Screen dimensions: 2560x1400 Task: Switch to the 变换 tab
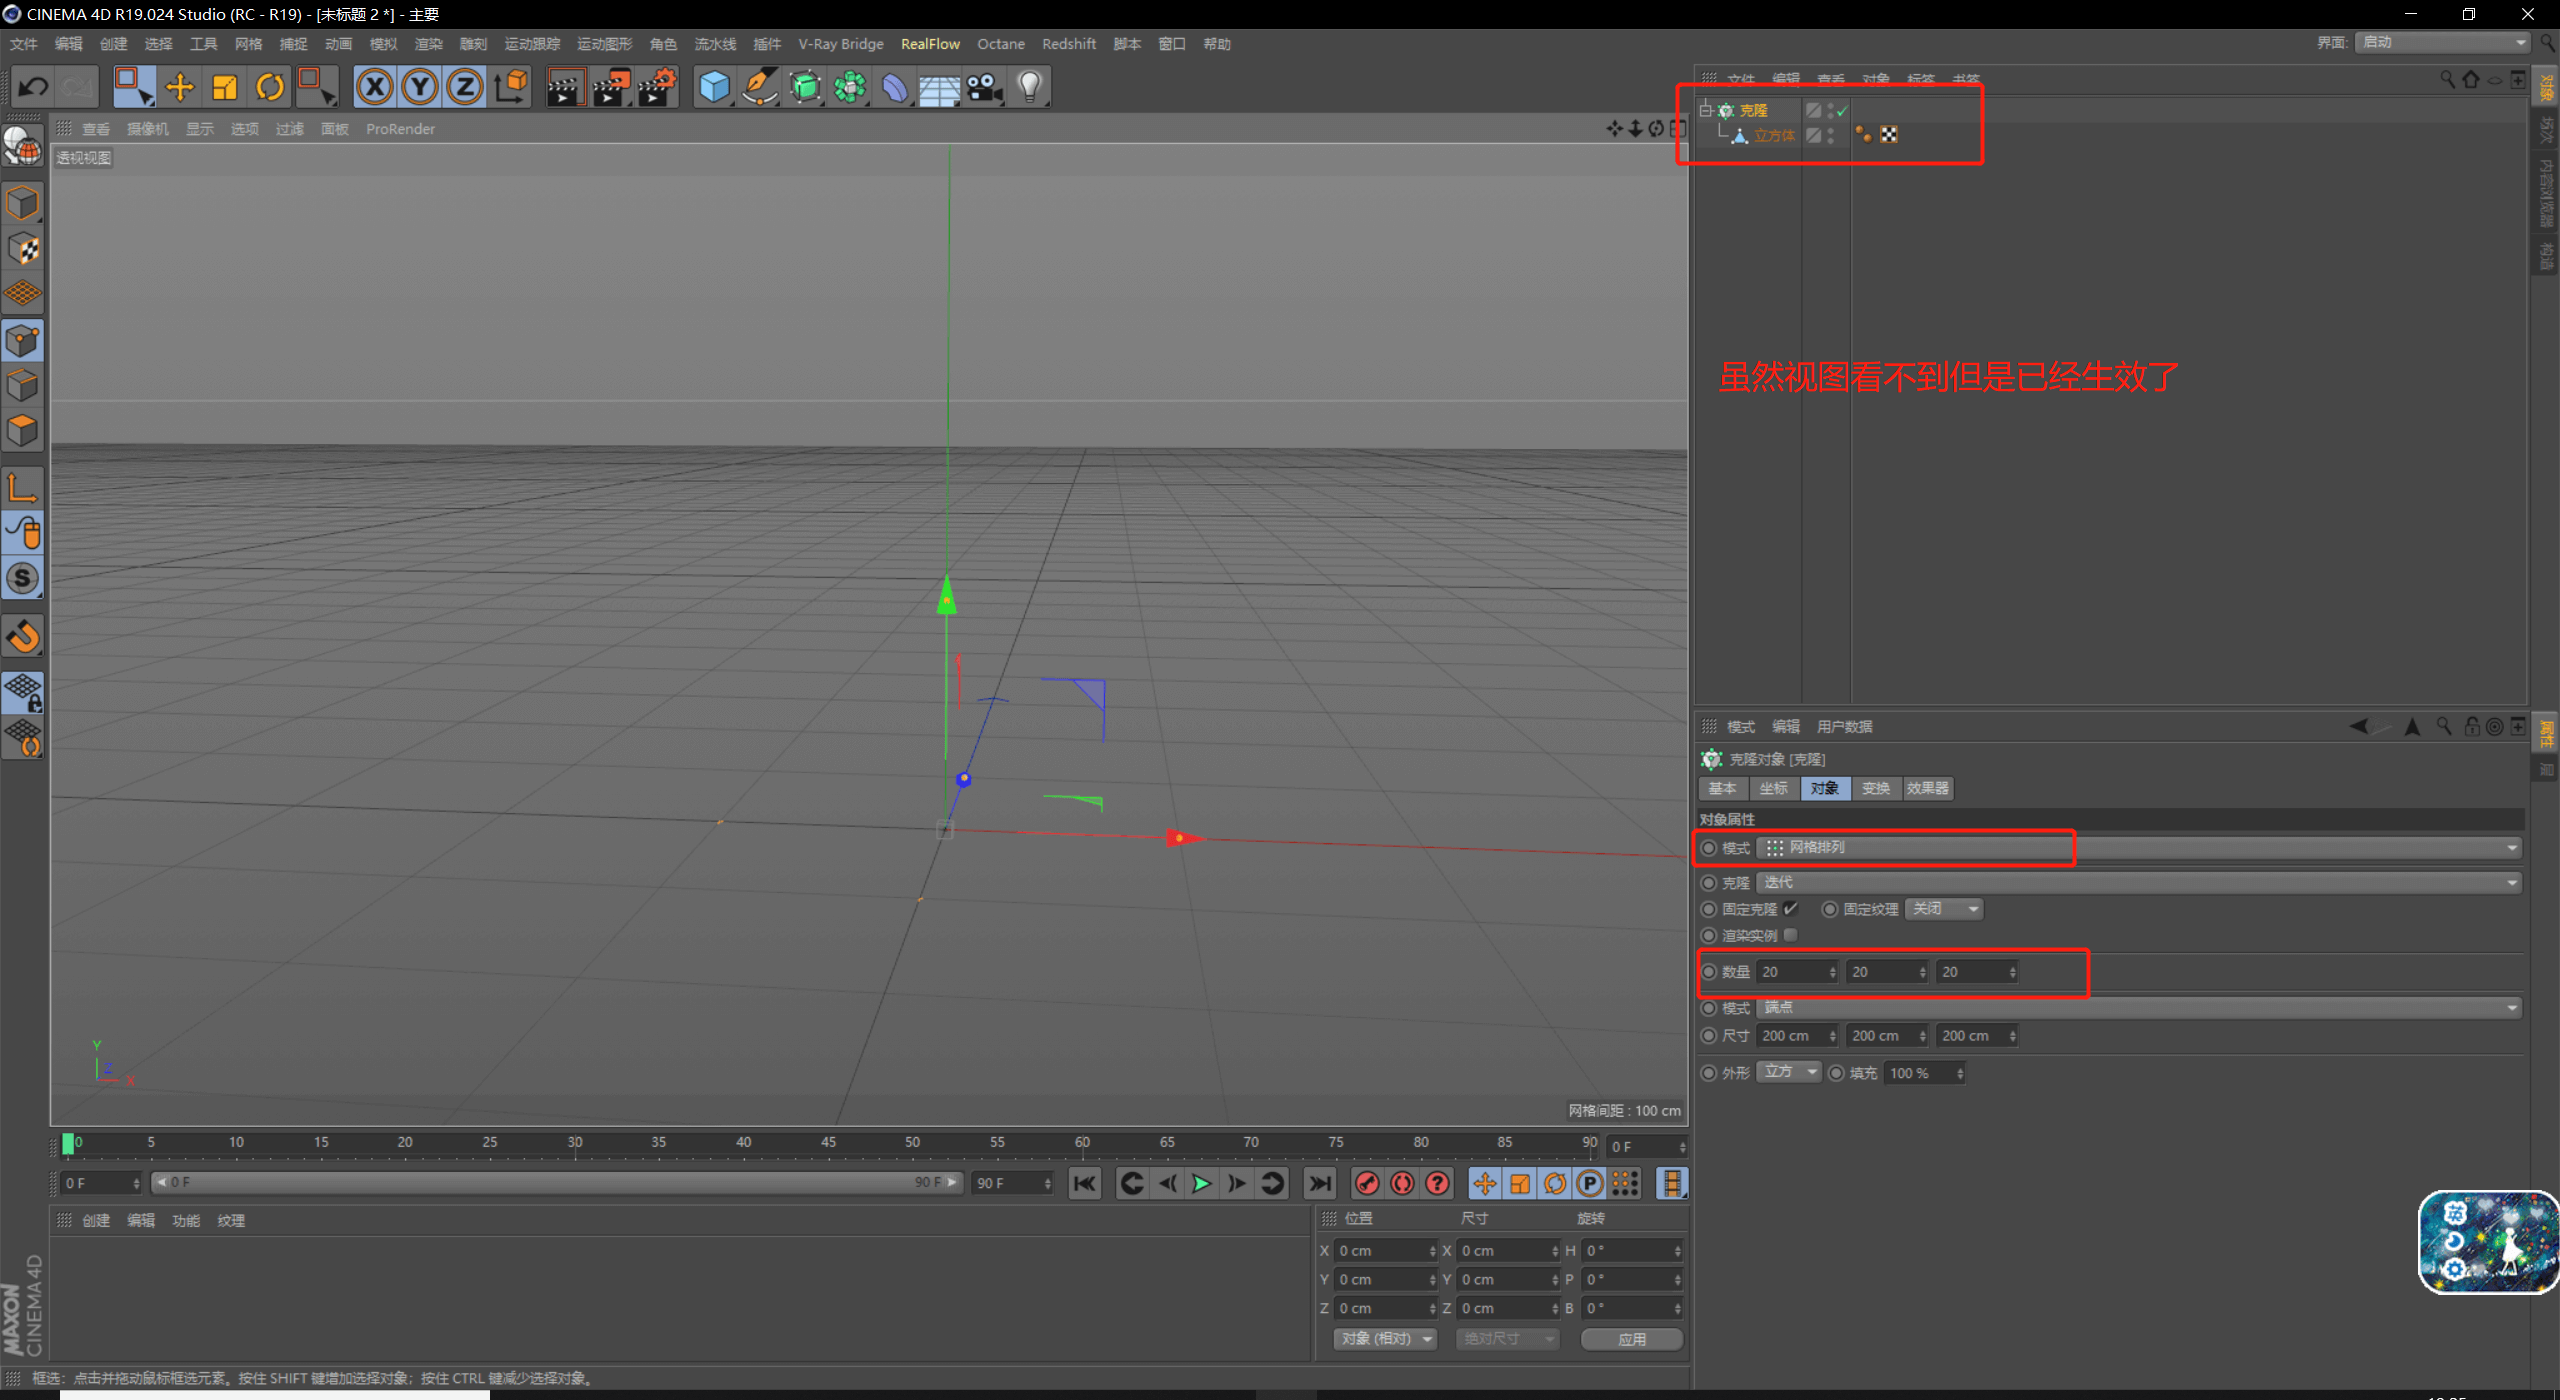click(x=1876, y=789)
